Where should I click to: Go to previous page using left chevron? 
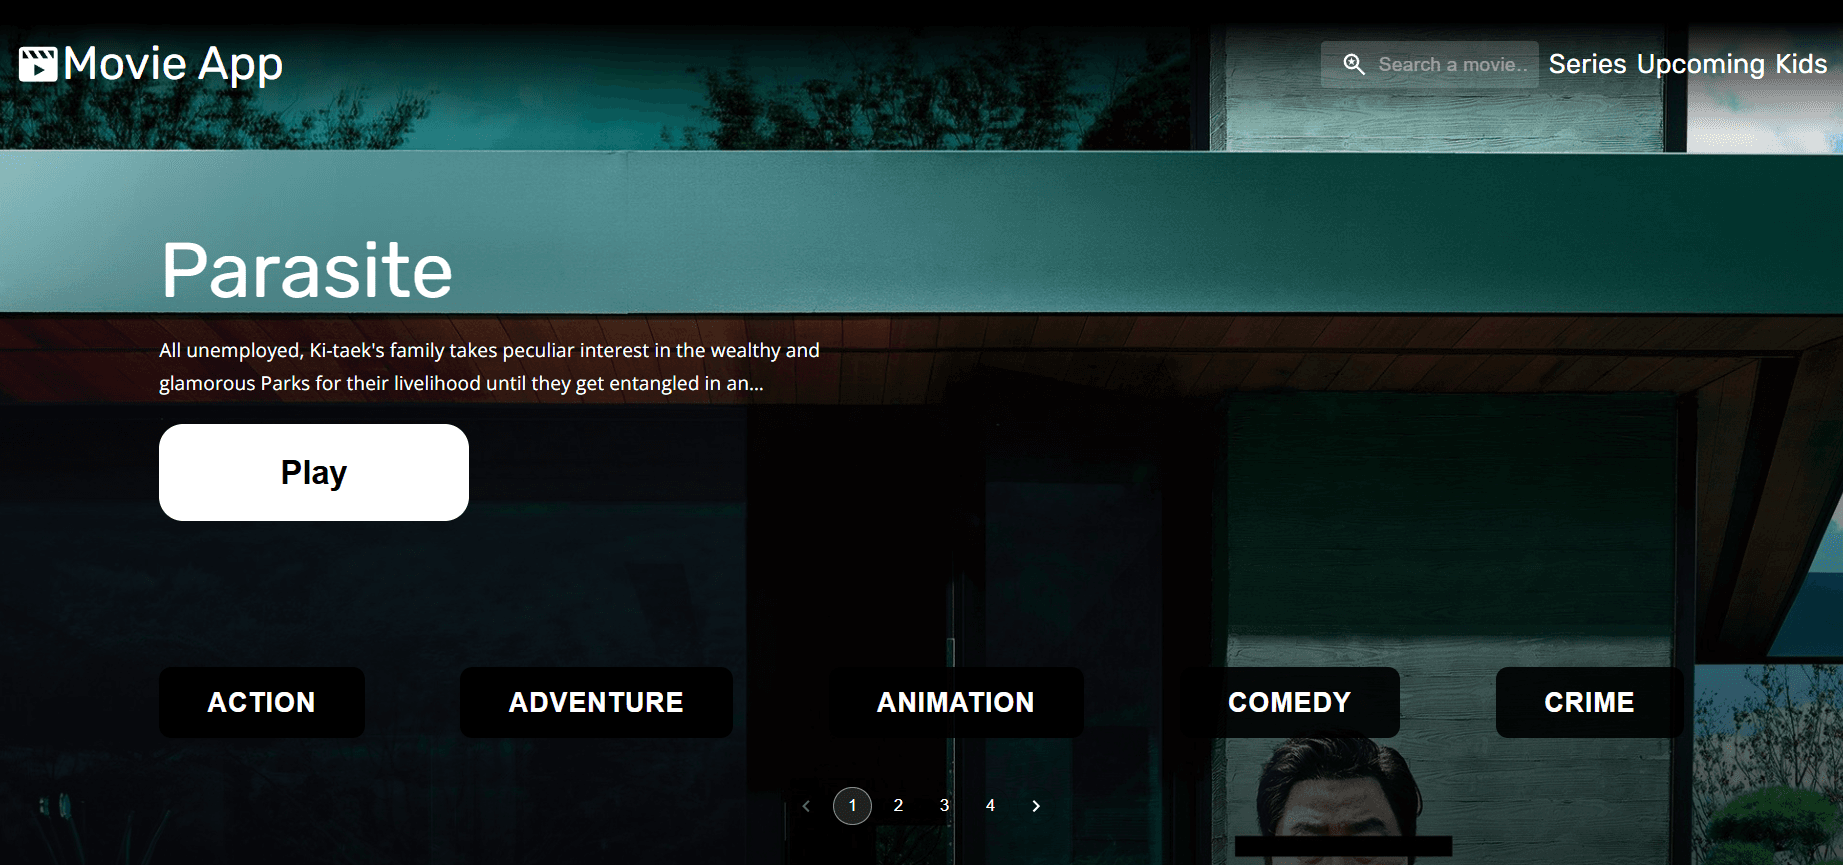click(806, 806)
